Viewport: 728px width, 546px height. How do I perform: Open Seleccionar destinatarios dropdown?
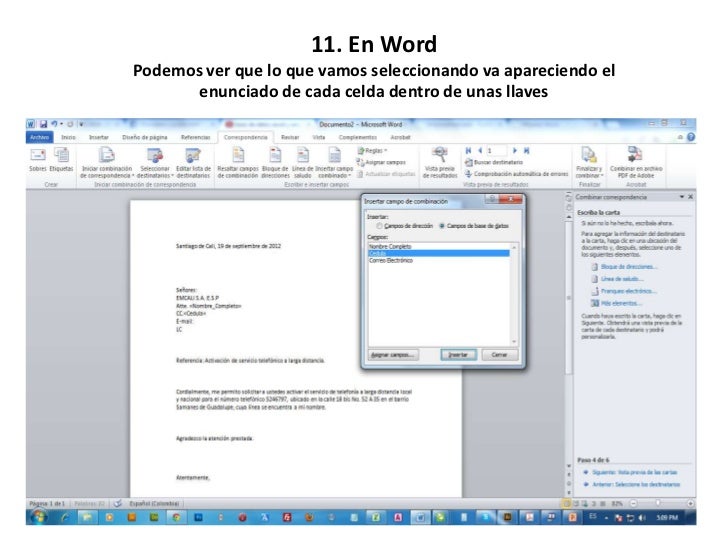coord(155,163)
